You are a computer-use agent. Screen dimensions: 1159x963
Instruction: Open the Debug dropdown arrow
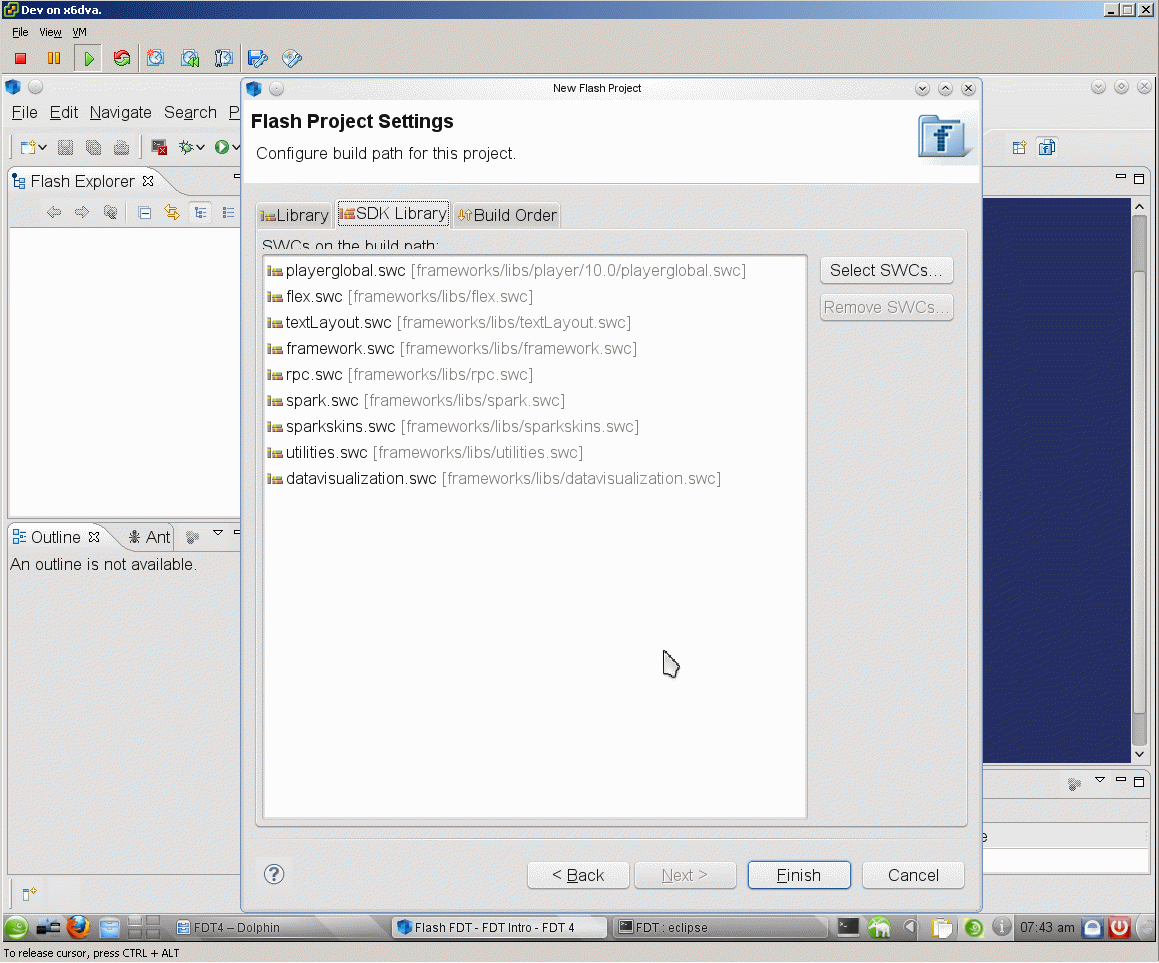tap(200, 147)
